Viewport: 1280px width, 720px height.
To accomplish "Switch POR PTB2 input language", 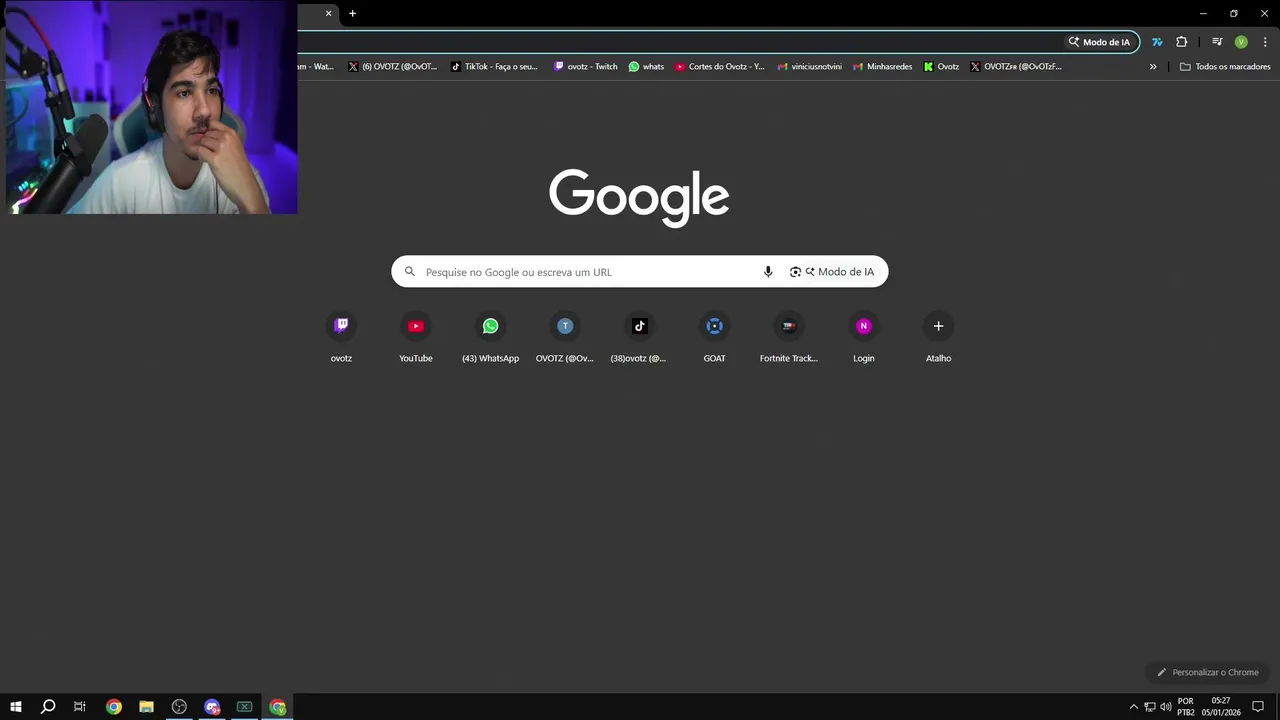I will coord(1186,707).
